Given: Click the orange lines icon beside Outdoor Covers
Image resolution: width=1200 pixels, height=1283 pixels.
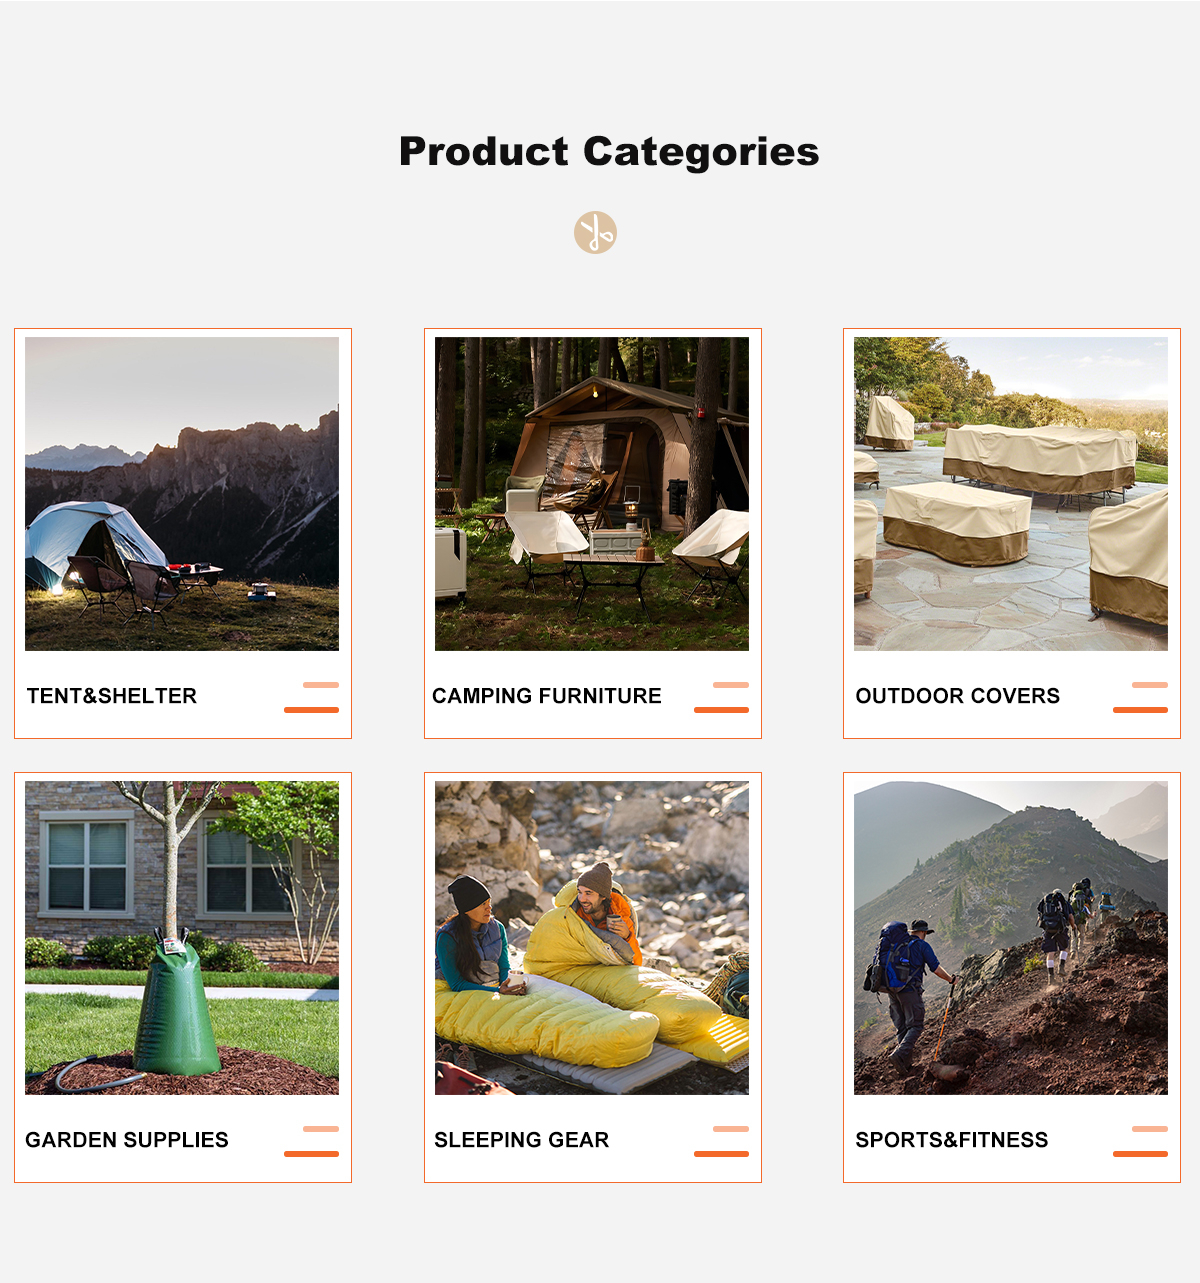Looking at the screenshot, I should click(x=1141, y=697).
